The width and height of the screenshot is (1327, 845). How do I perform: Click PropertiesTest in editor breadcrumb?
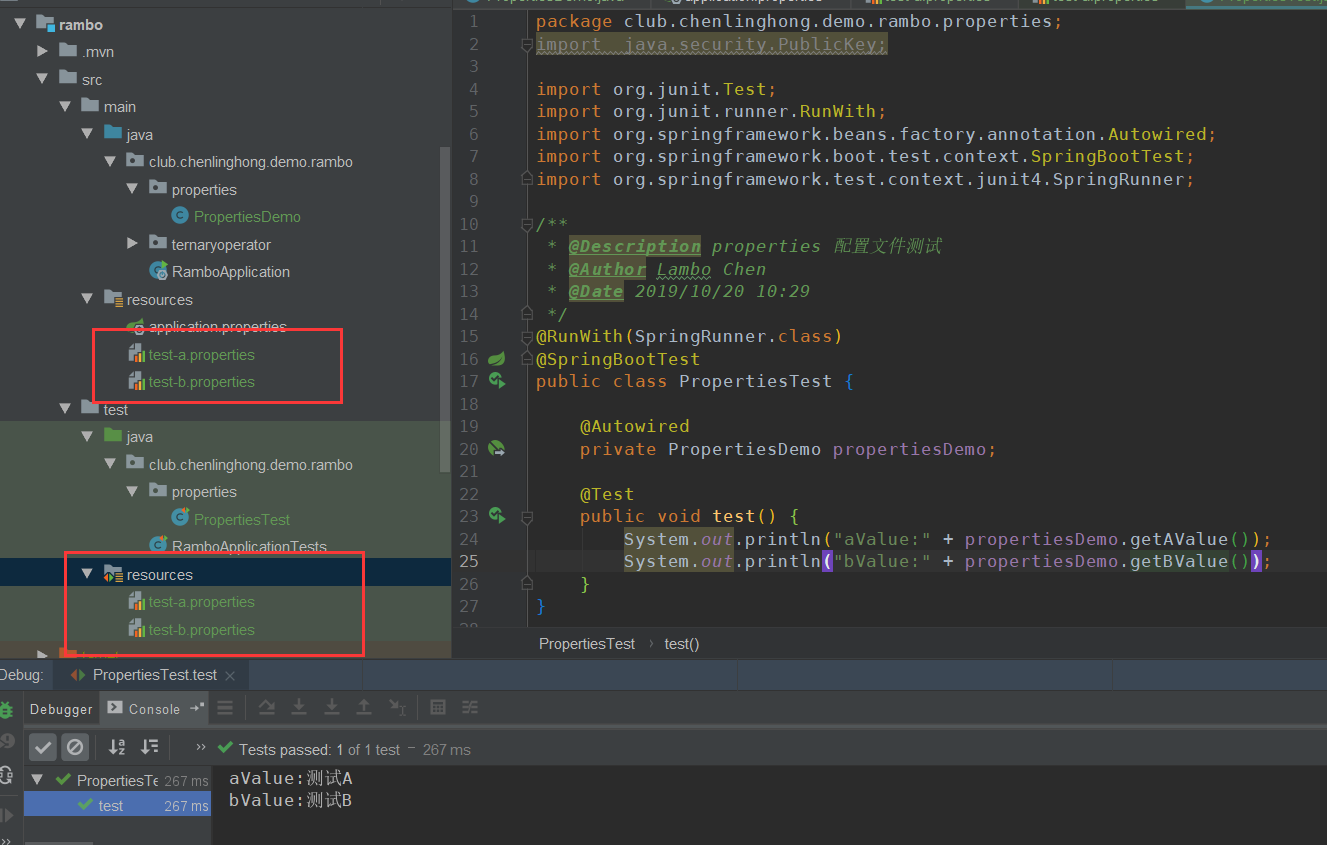(x=587, y=644)
